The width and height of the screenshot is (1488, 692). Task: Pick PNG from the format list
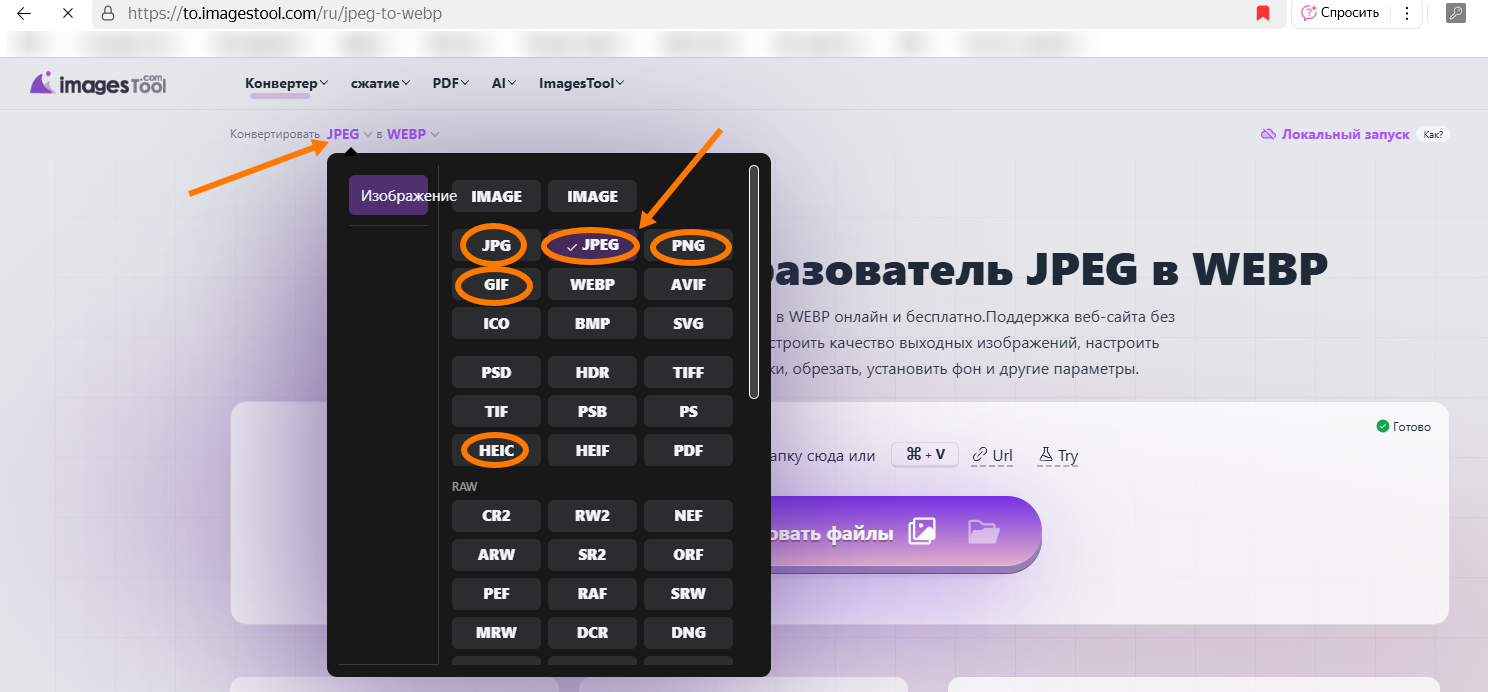[689, 245]
